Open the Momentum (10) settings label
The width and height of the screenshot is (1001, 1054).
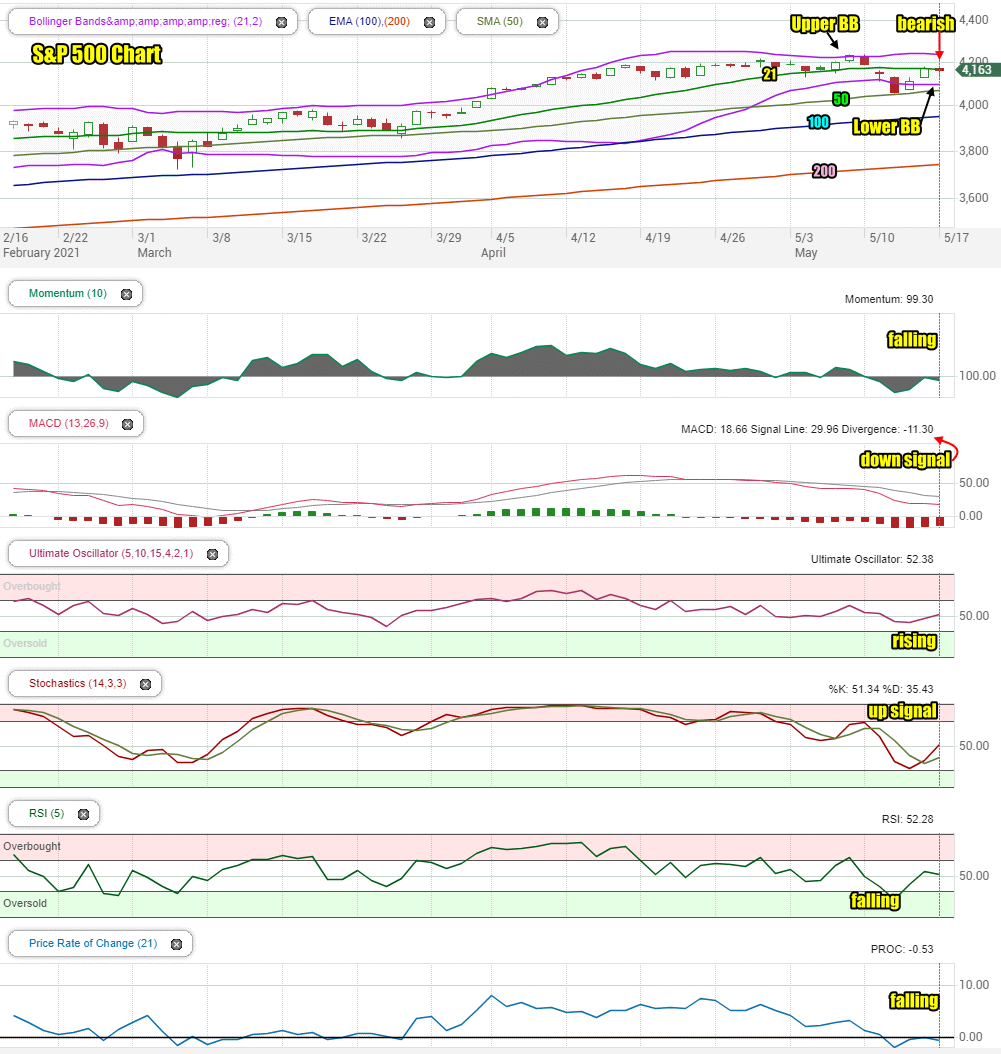[68, 293]
